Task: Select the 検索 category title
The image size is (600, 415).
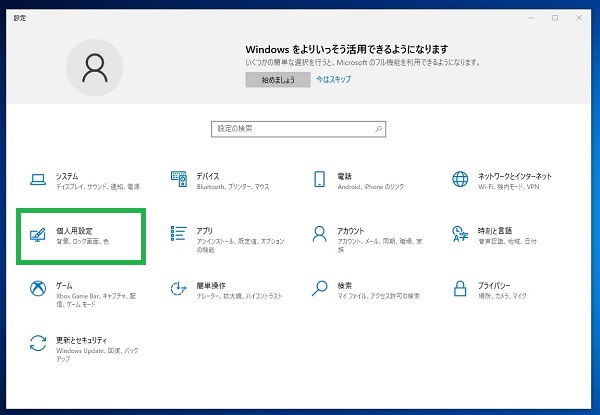Action: pos(344,285)
